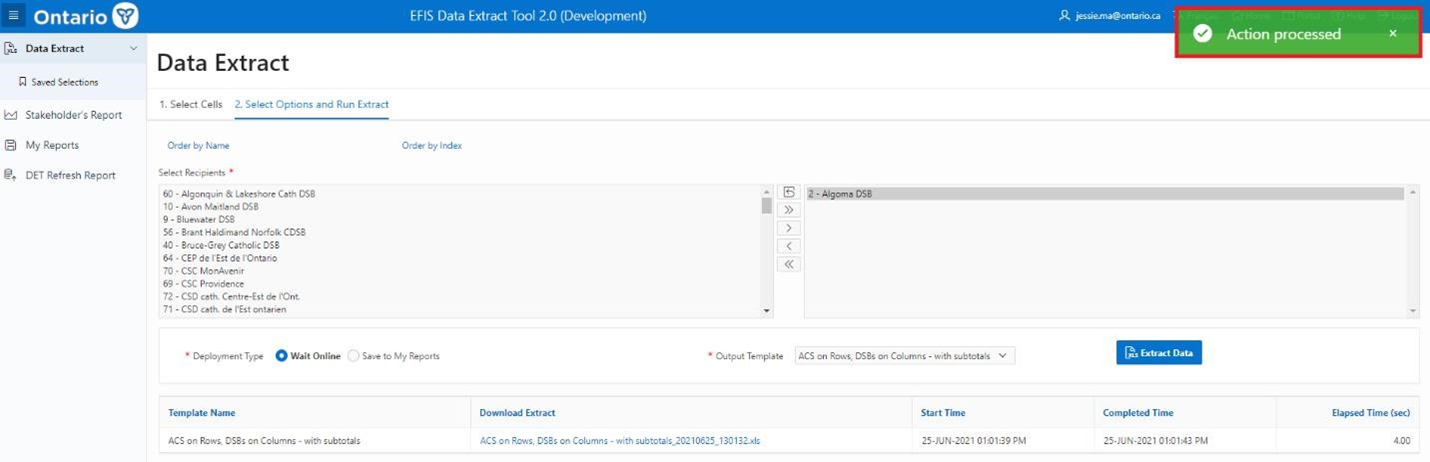Click the remove selected left single arrow
The image size is (1430, 462).
coord(789,246)
